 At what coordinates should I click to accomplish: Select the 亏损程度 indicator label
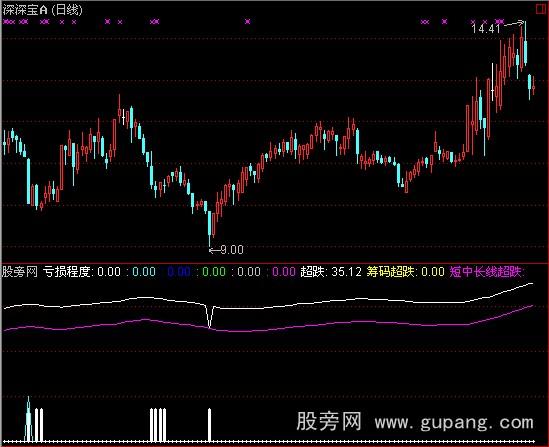67,272
